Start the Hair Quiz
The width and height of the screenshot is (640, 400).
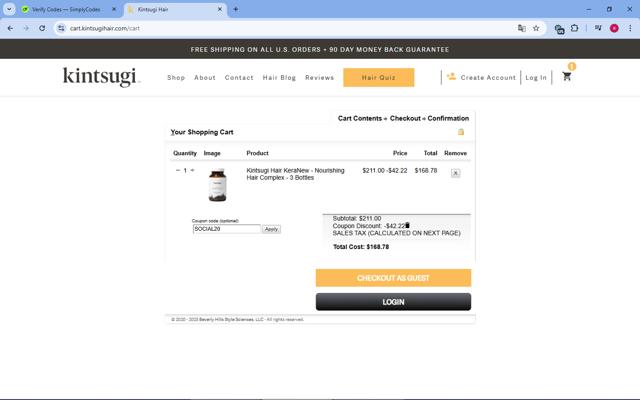coord(378,78)
